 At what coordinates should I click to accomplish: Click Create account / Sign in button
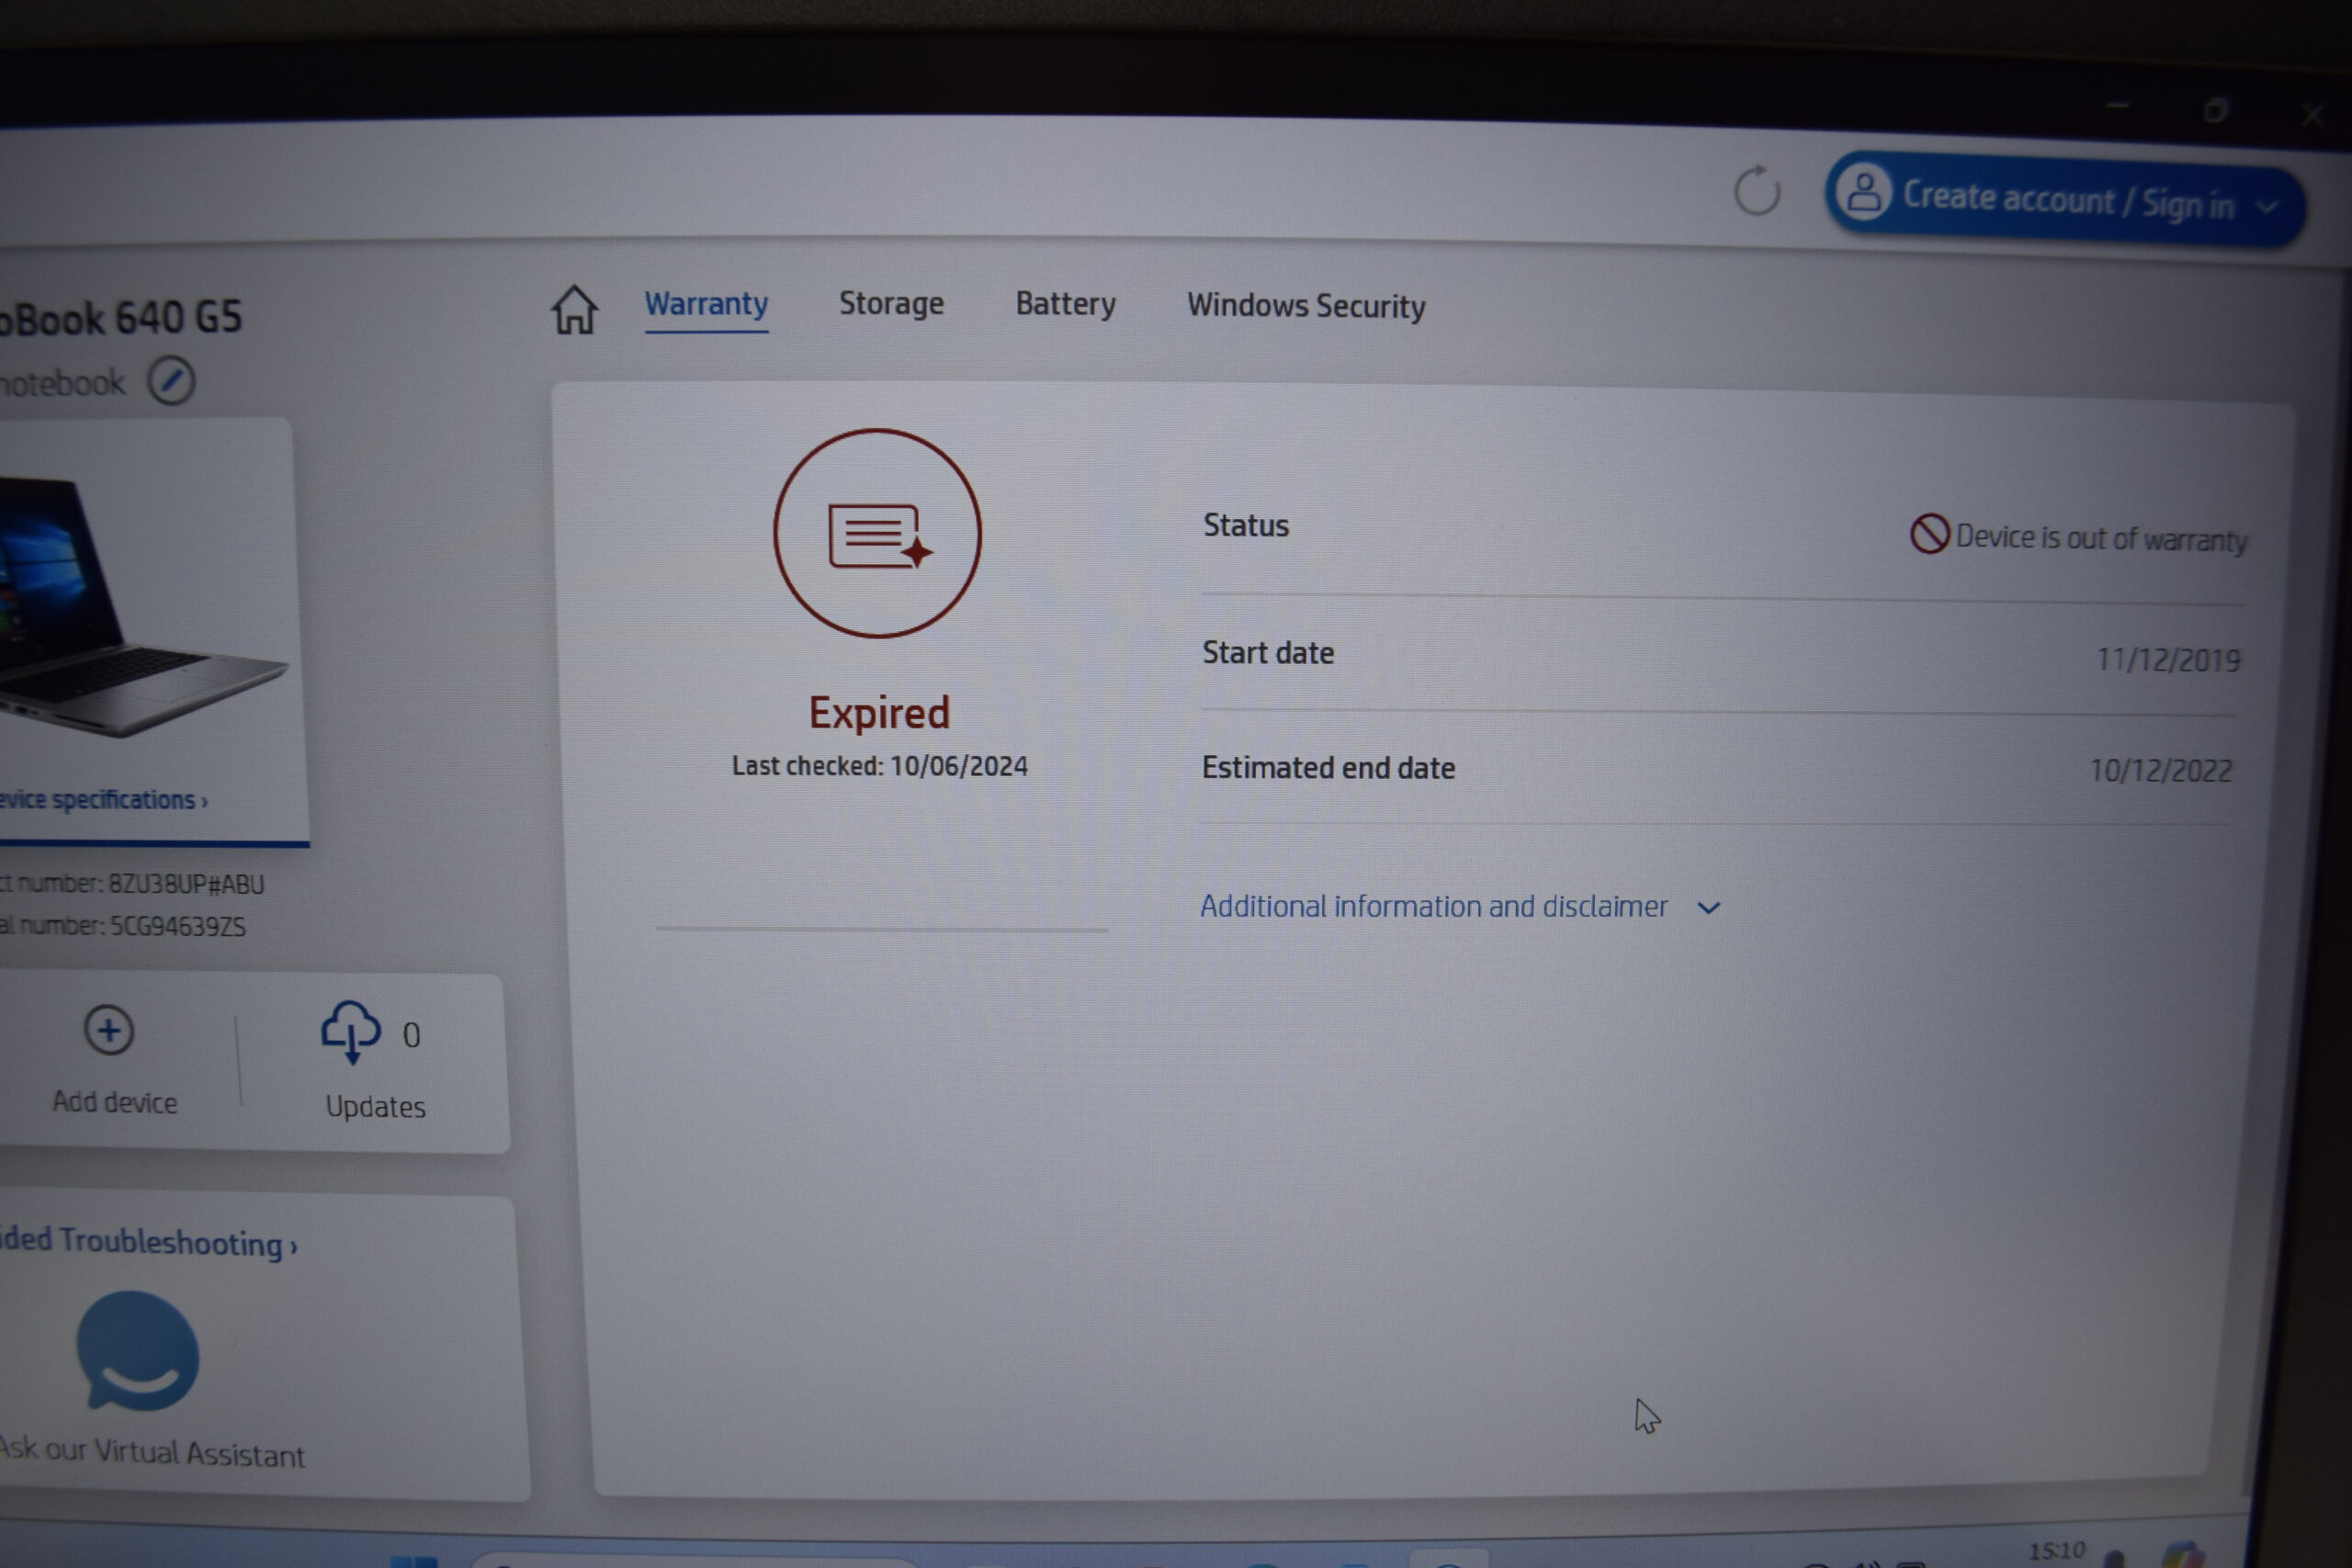tap(2065, 200)
